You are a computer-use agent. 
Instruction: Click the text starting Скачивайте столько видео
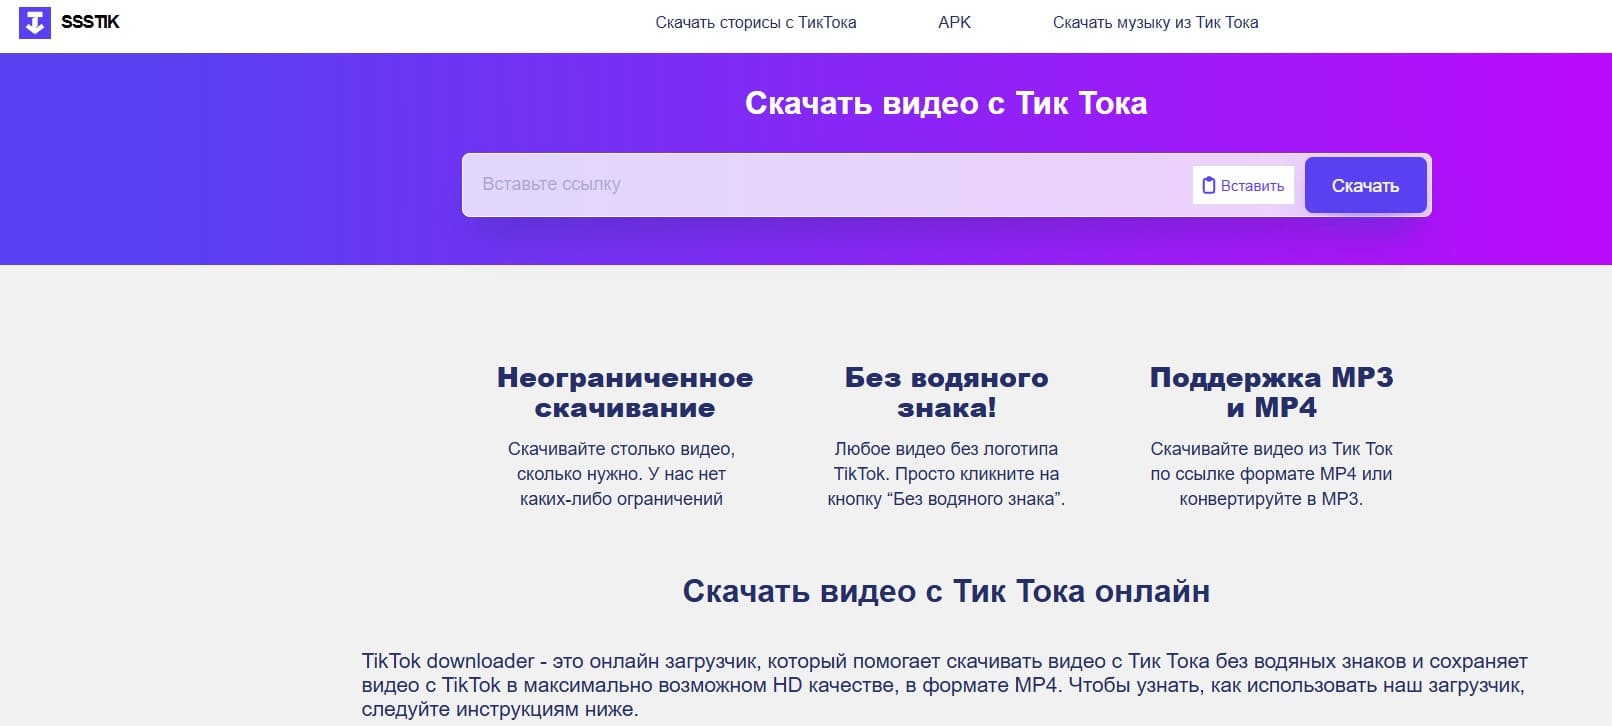[621, 474]
